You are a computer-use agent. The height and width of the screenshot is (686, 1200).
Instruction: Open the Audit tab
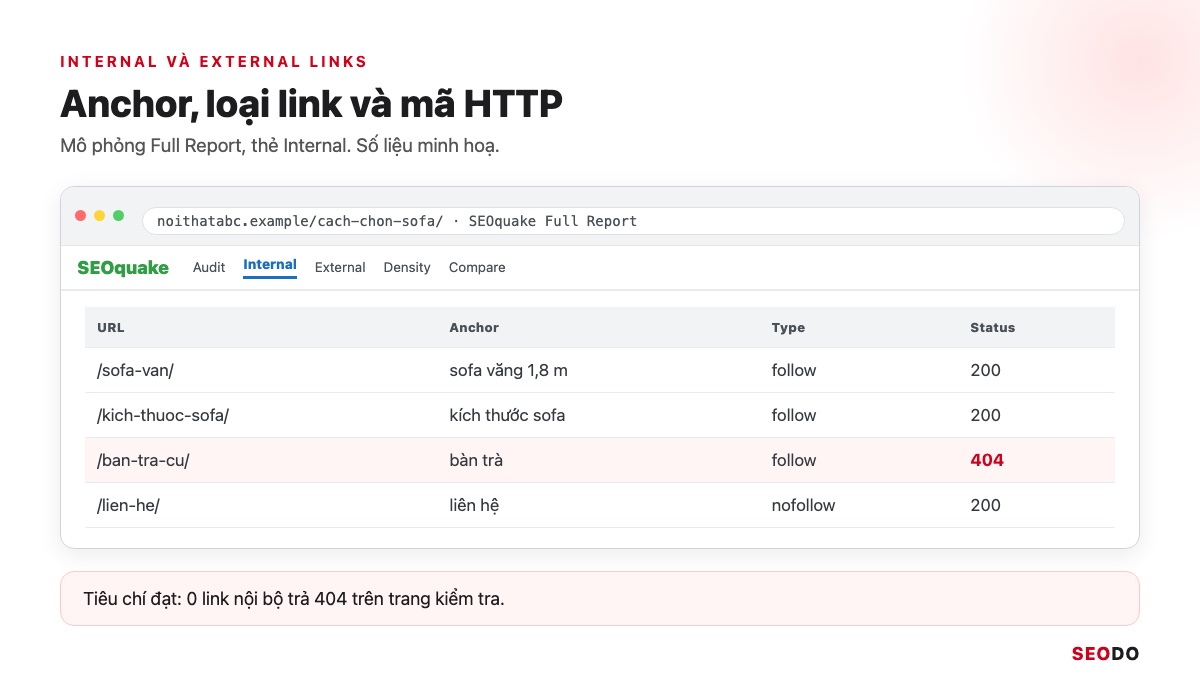point(209,267)
